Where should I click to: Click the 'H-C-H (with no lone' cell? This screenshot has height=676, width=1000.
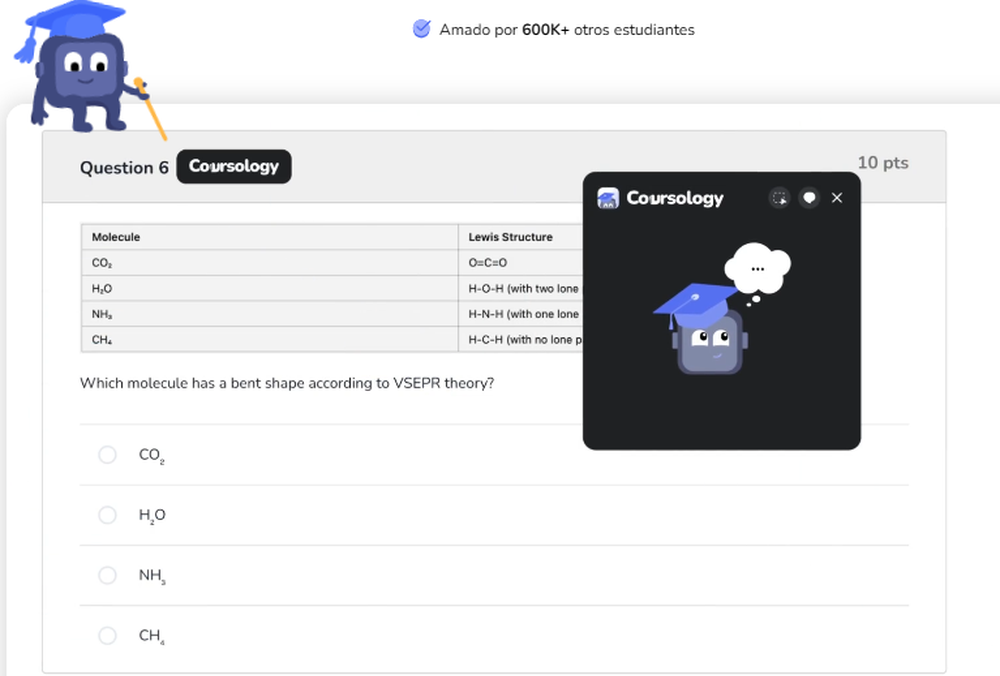tap(520, 339)
